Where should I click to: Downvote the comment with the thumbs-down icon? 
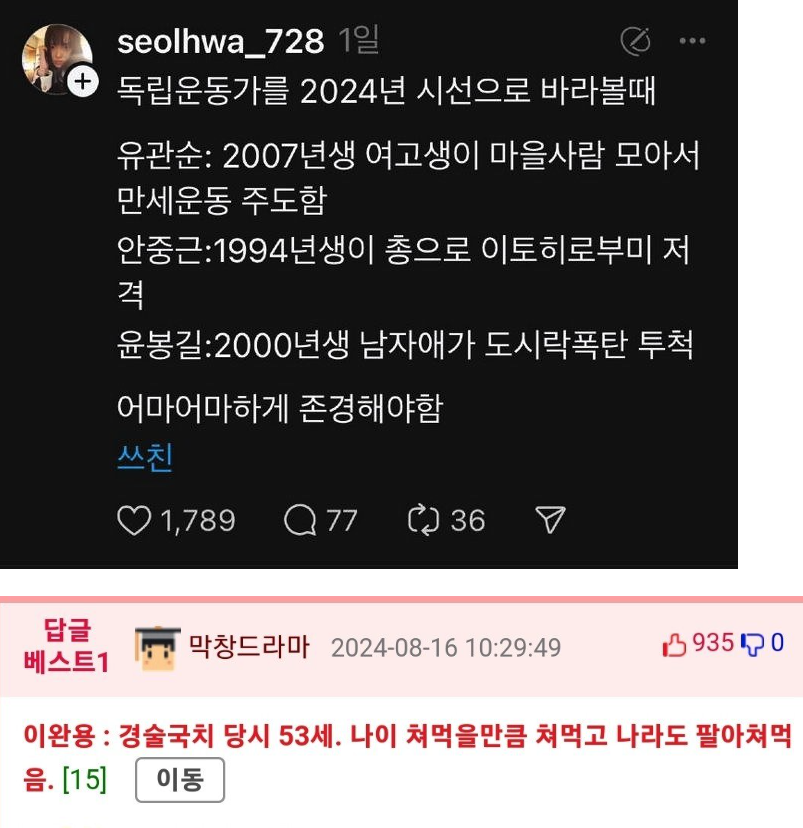752,645
